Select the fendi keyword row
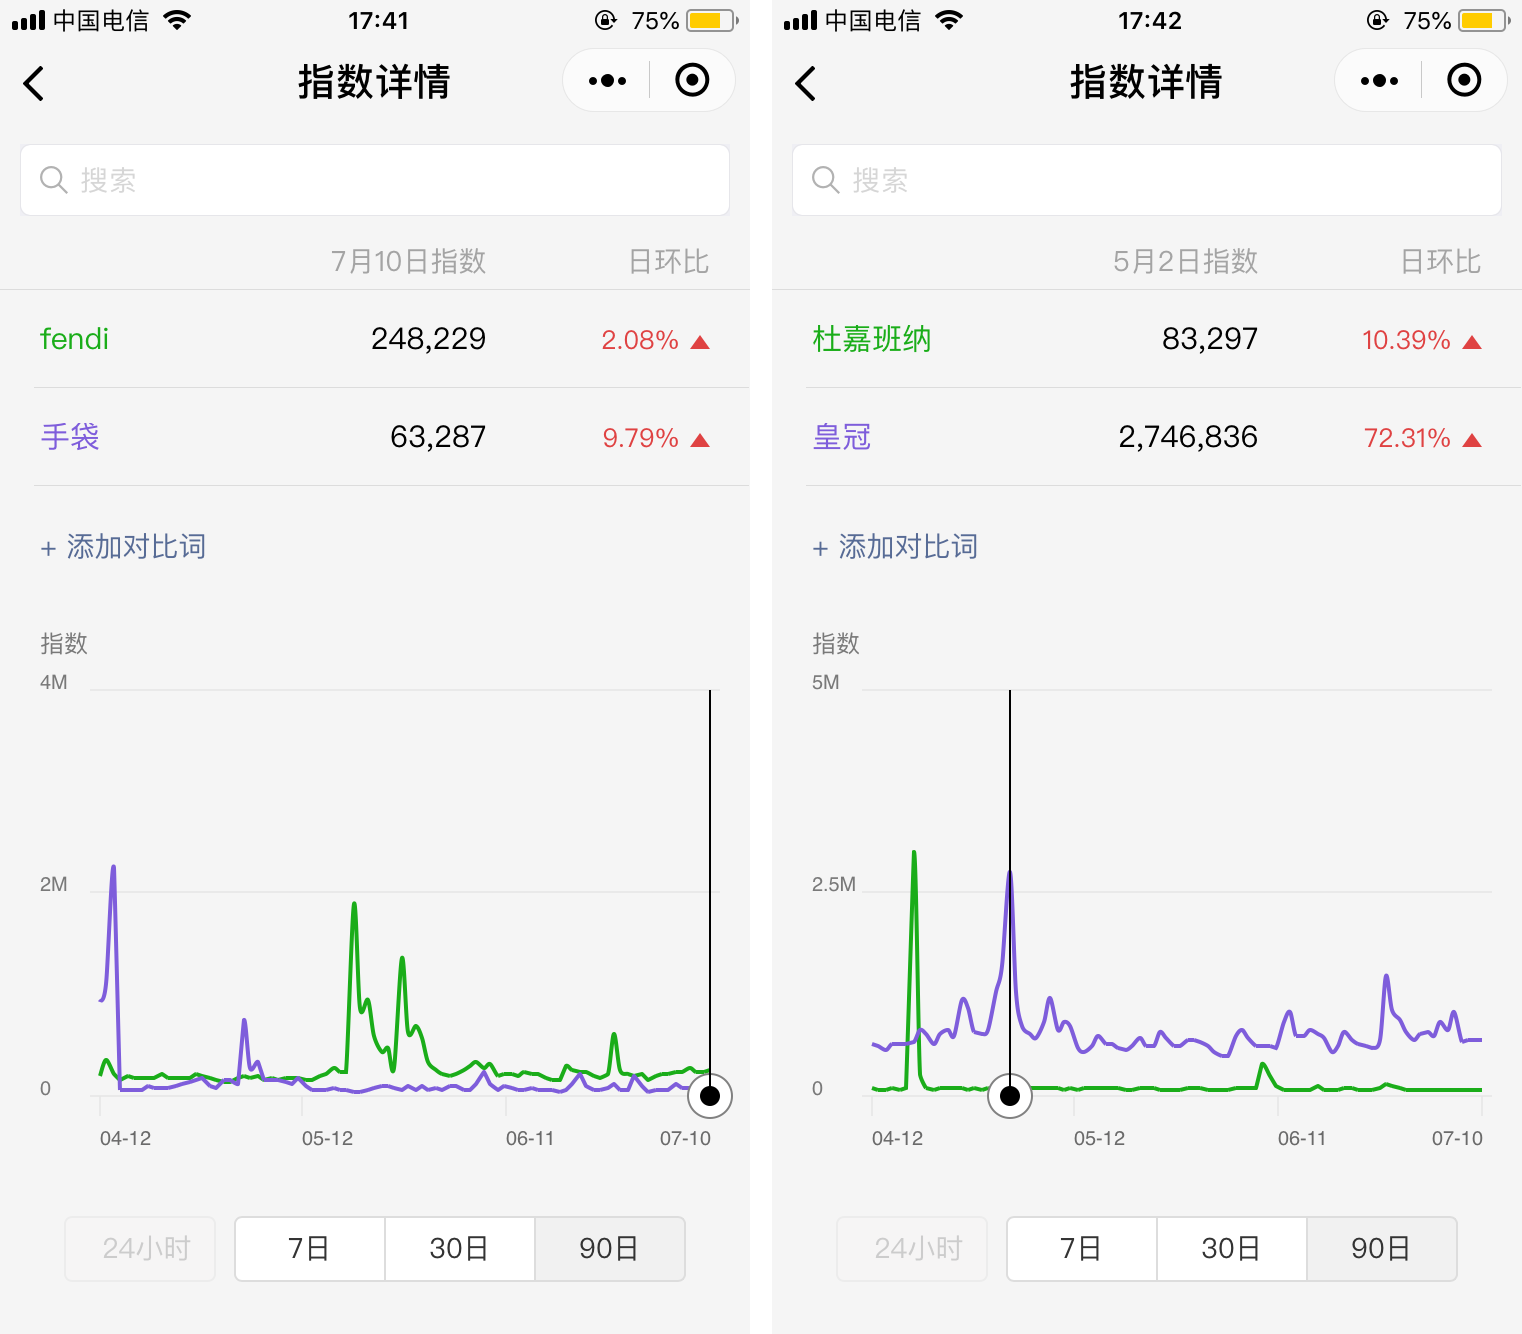This screenshot has height=1334, width=1522. pos(375,339)
